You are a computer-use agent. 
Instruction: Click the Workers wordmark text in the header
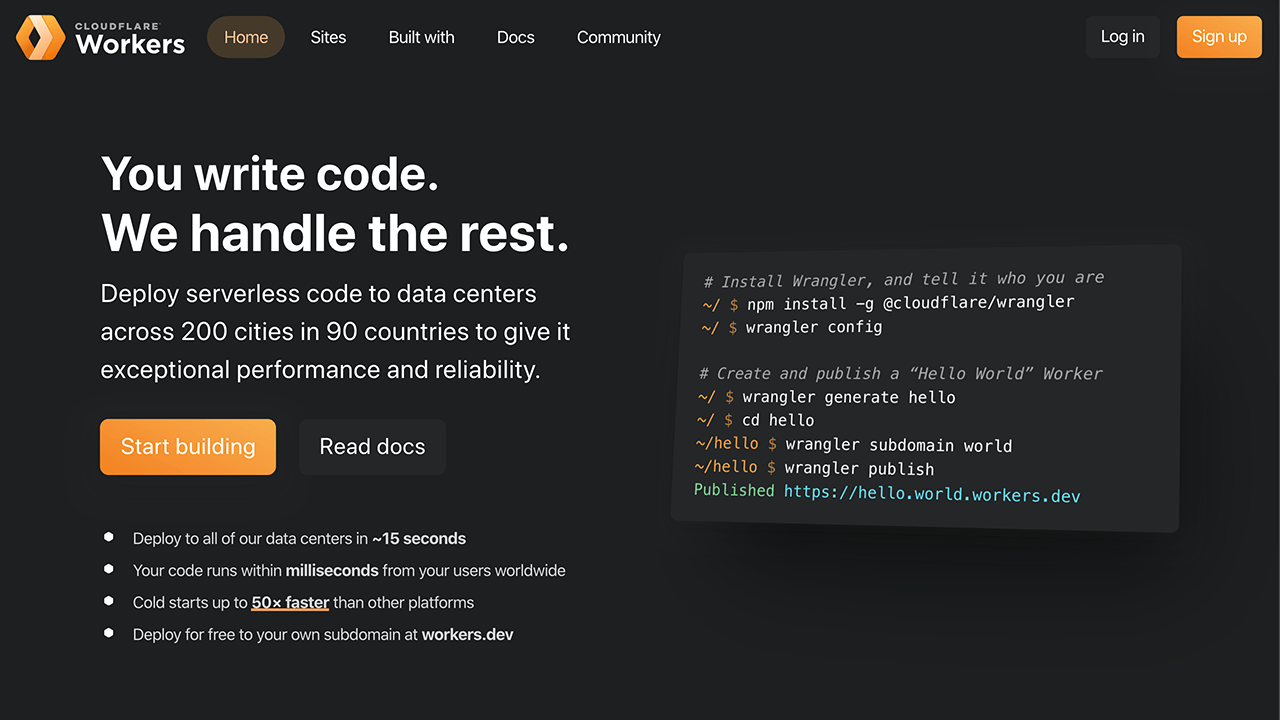click(x=130, y=42)
